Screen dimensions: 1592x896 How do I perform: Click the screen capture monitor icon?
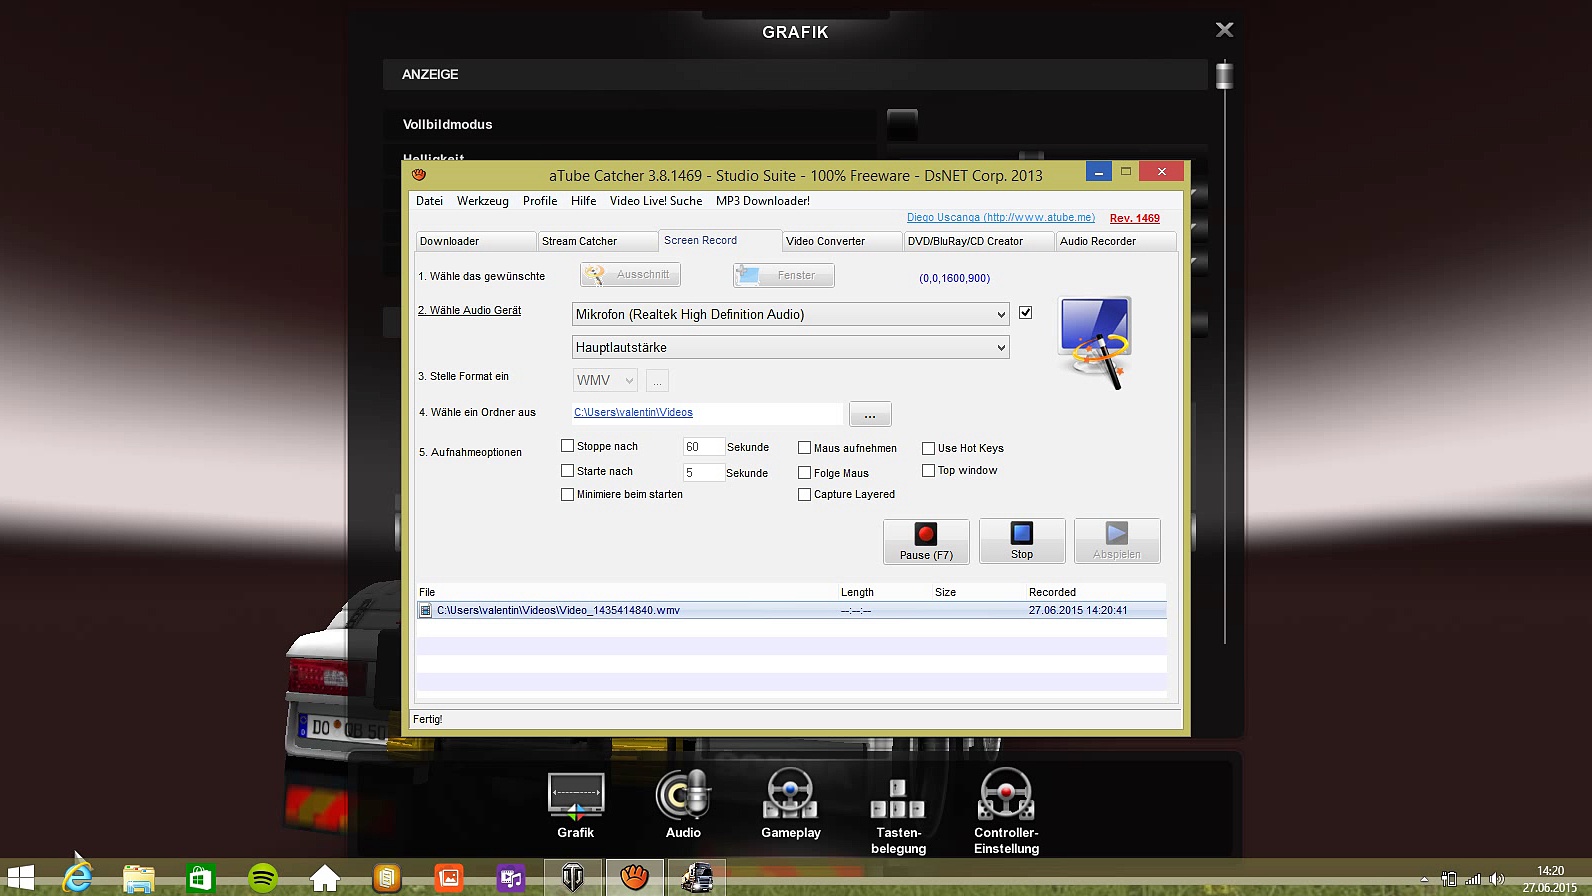pos(1095,342)
